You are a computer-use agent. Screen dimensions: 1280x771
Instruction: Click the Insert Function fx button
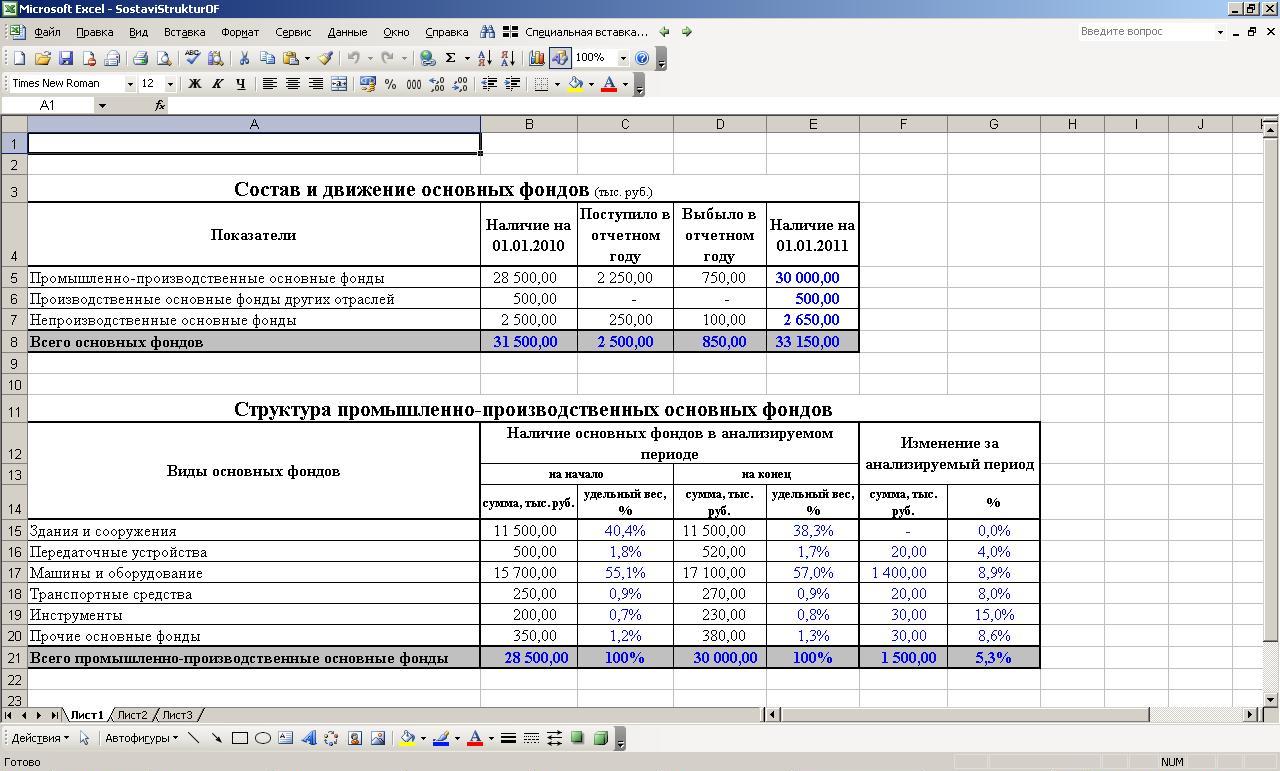pyautogui.click(x=160, y=105)
